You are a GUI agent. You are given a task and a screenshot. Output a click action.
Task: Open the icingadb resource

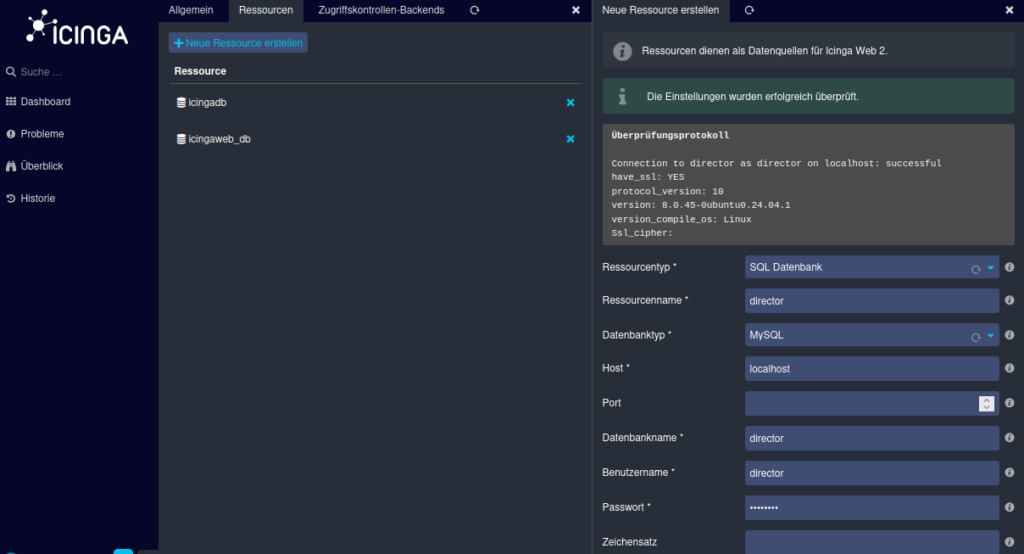207,103
